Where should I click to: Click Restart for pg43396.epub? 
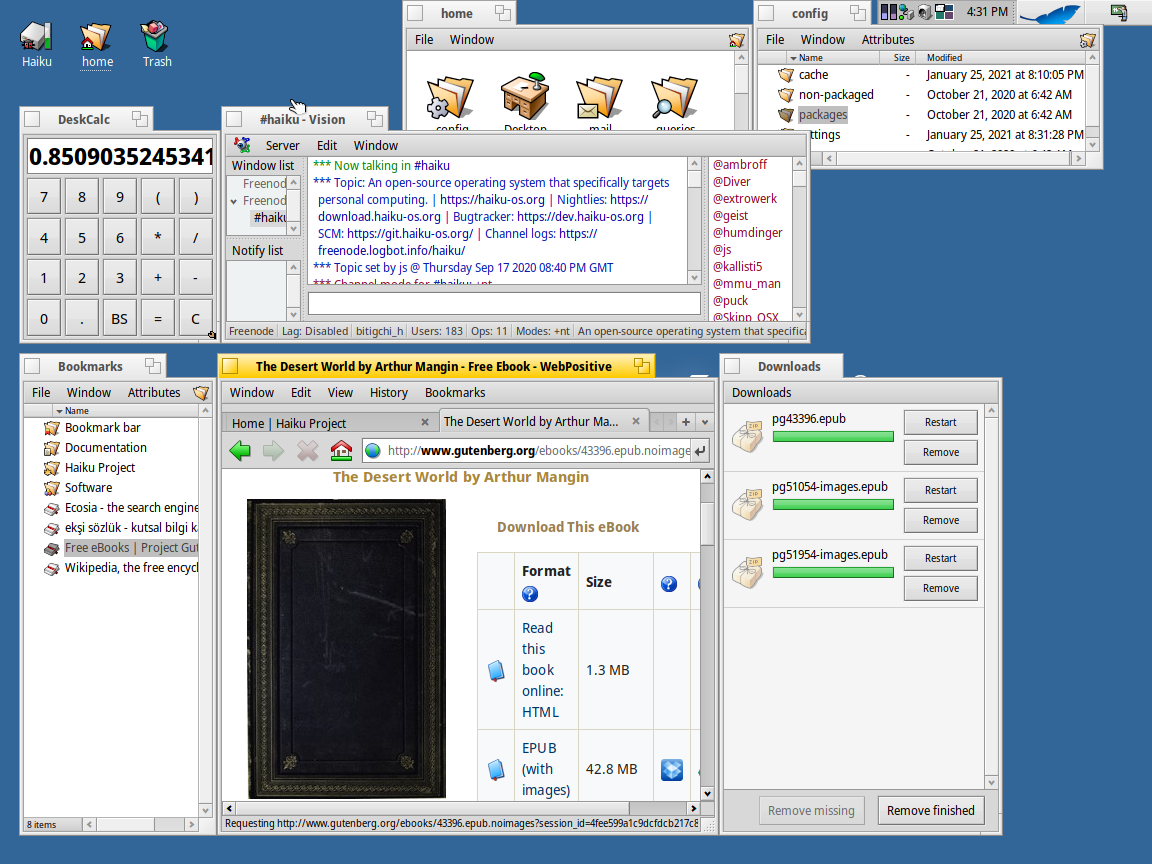(940, 422)
